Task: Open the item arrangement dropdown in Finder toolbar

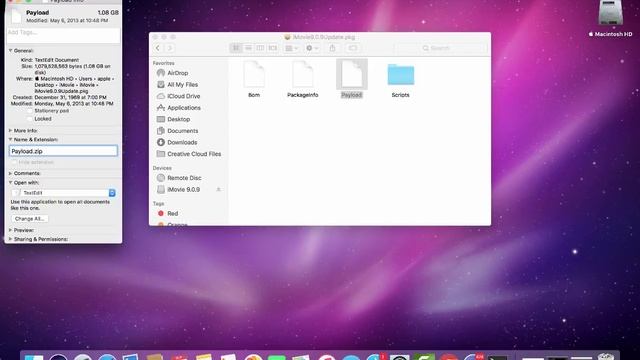Action: click(x=291, y=48)
